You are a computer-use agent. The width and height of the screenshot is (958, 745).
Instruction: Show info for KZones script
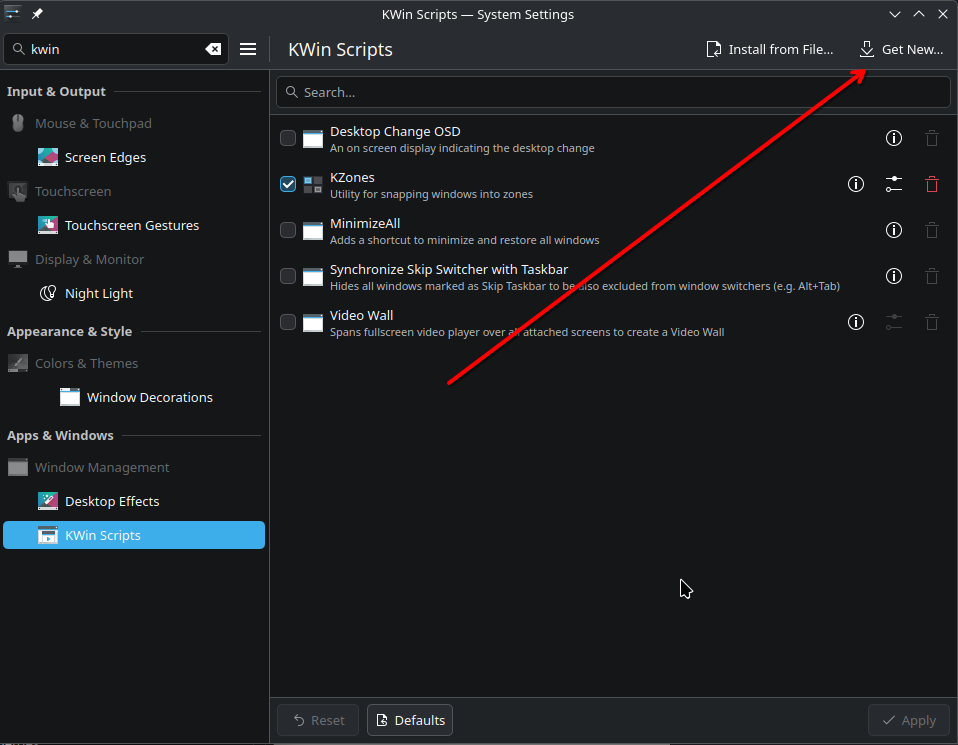click(x=855, y=184)
